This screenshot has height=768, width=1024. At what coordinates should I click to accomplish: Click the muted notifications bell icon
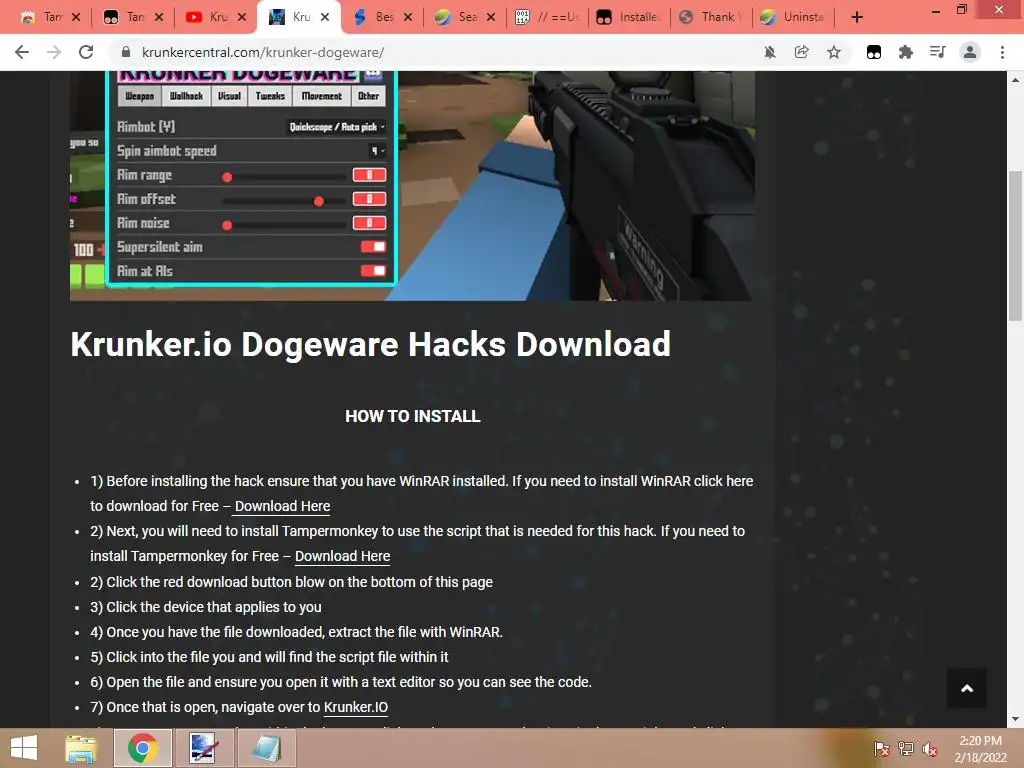[x=770, y=52]
